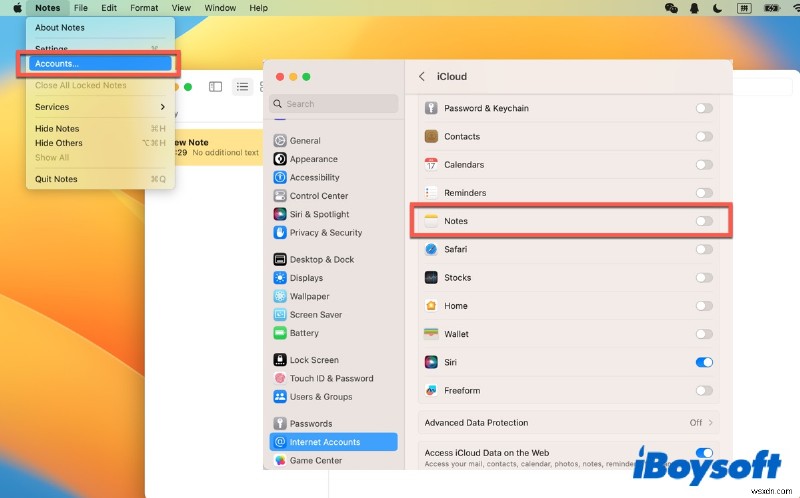The image size is (800, 498).
Task: Turn off Siri iCloud switch
Action: tap(704, 362)
